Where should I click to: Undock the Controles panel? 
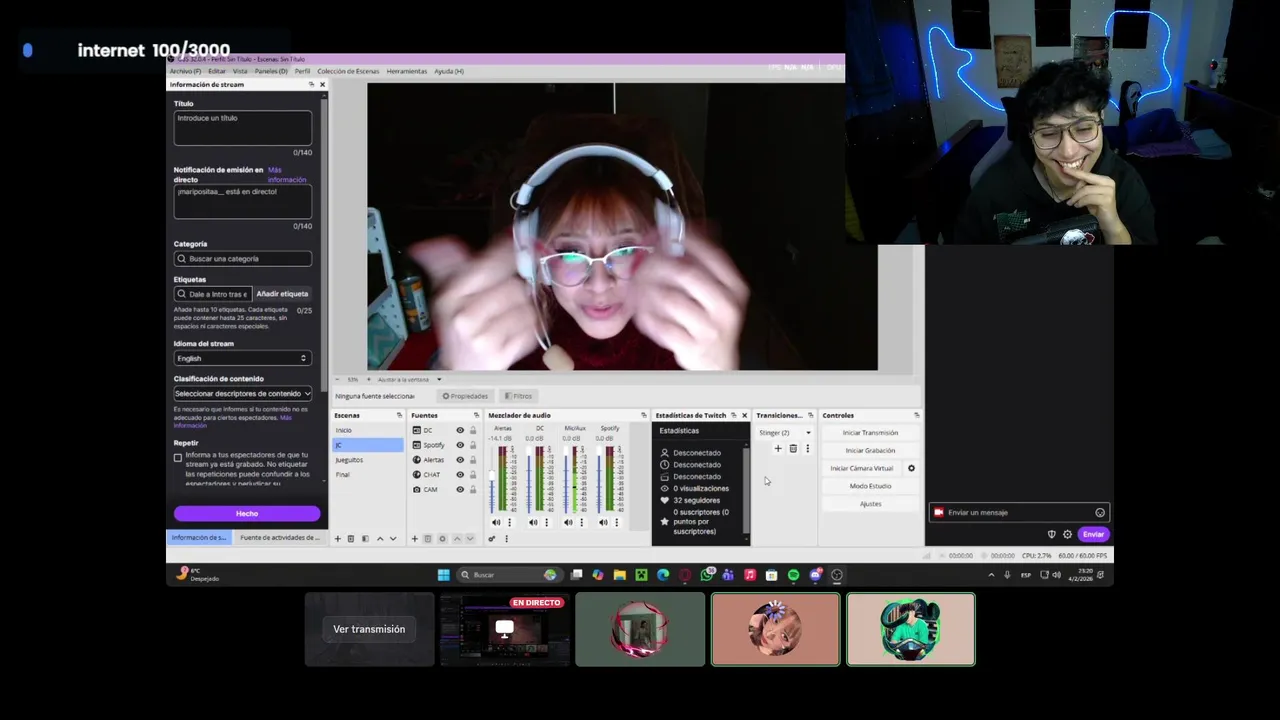pos(916,415)
